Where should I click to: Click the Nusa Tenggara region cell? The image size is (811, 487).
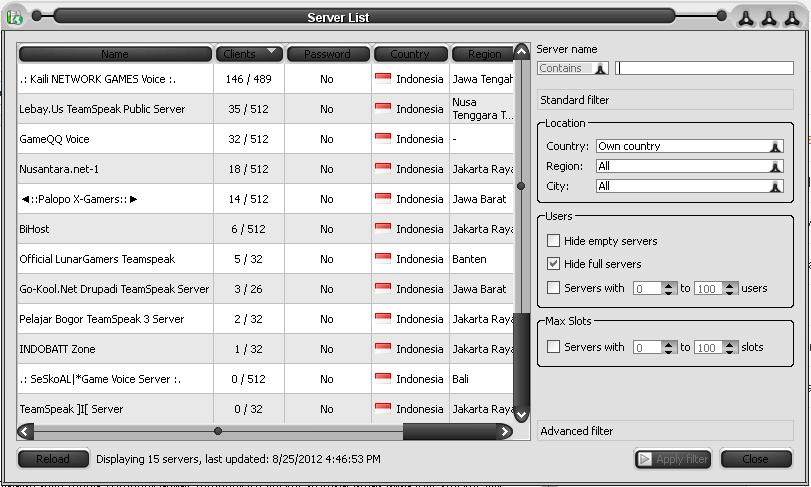click(482, 109)
